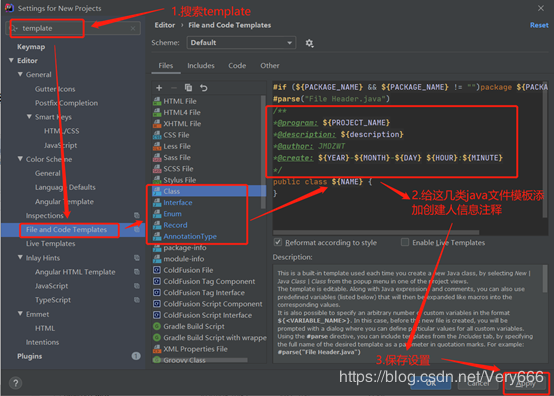Collapse the Emmet tree node

coord(20,314)
